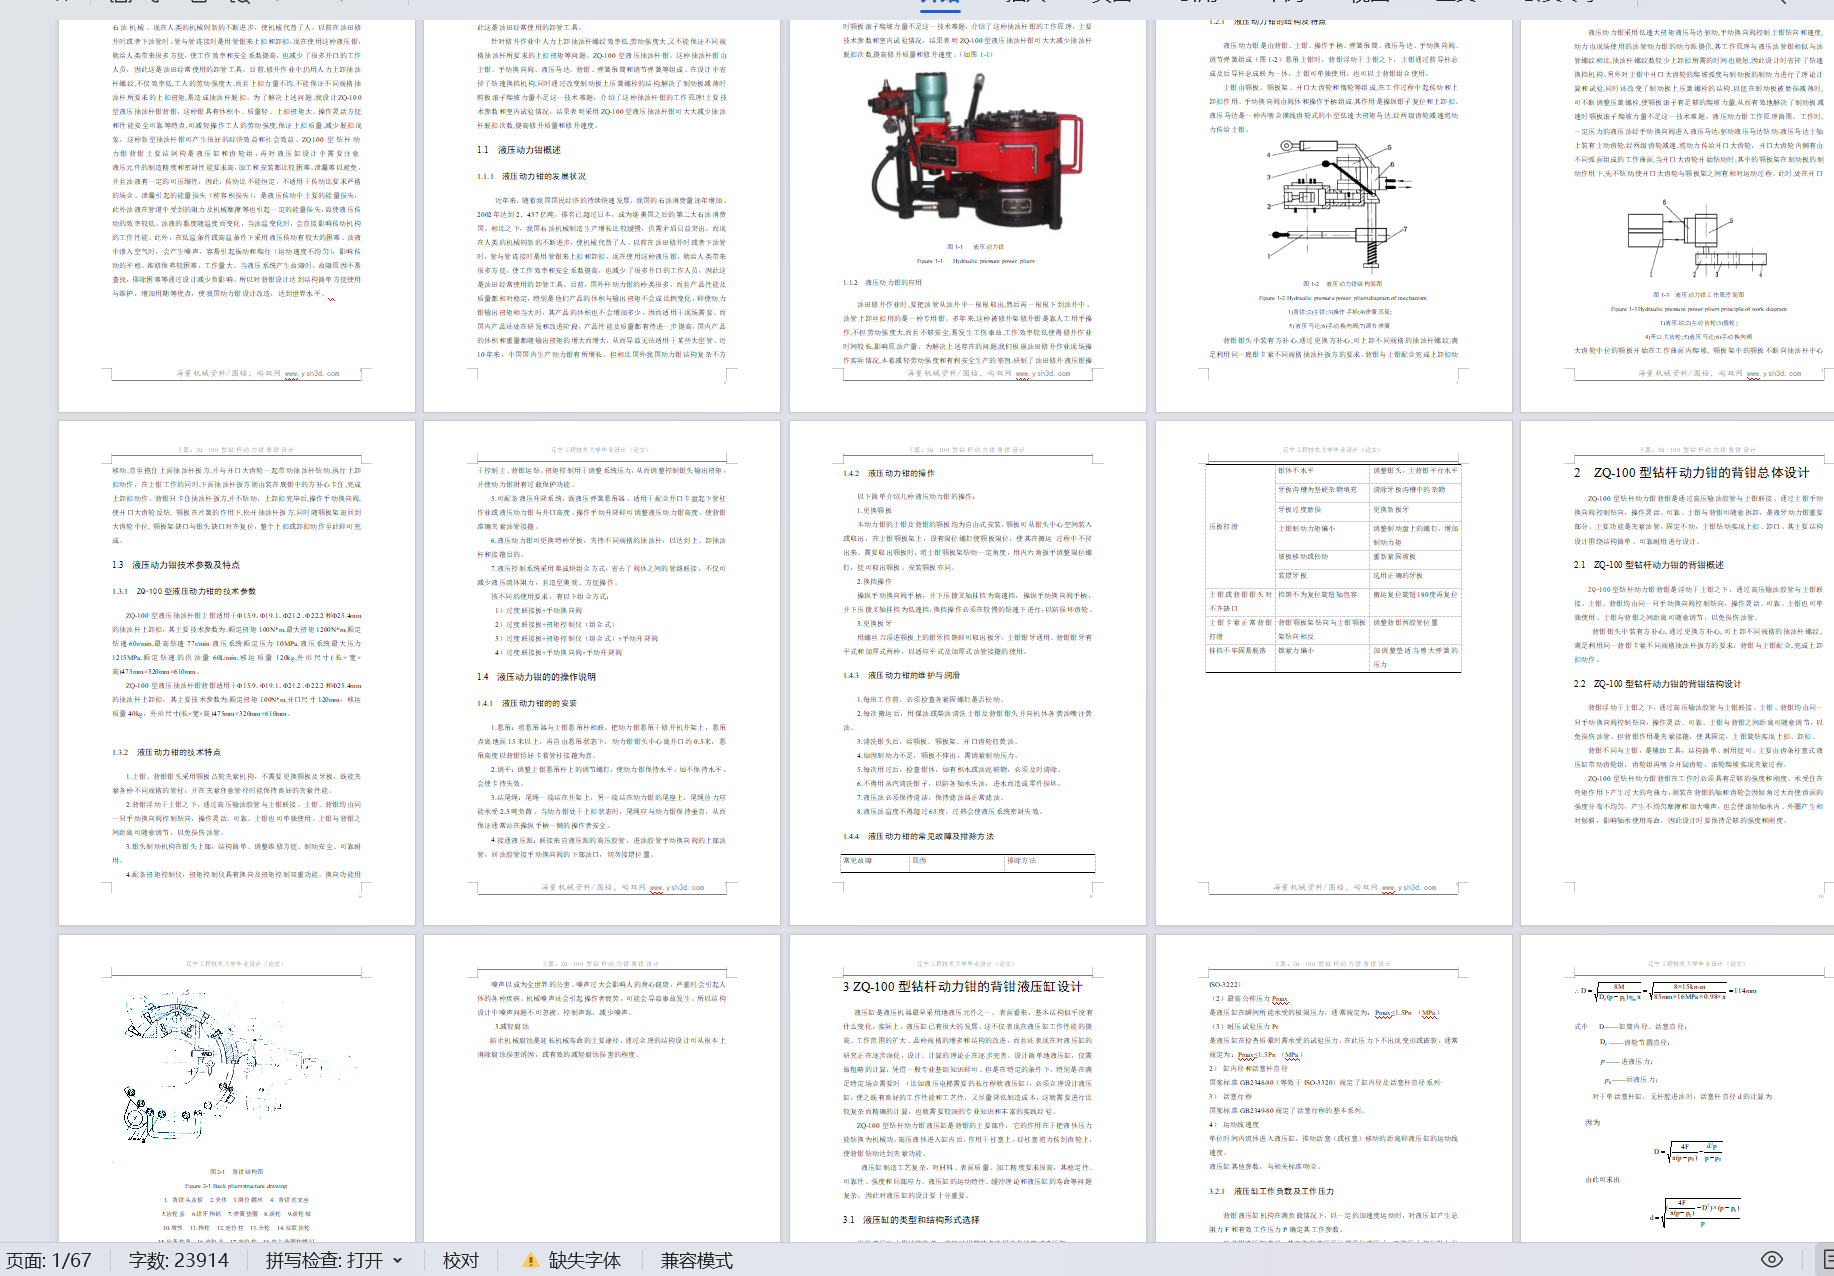Click subheading '1.4.3 液压动力钳的维护与润滑'
Viewport: 1834px width, 1276px height.
point(902,675)
